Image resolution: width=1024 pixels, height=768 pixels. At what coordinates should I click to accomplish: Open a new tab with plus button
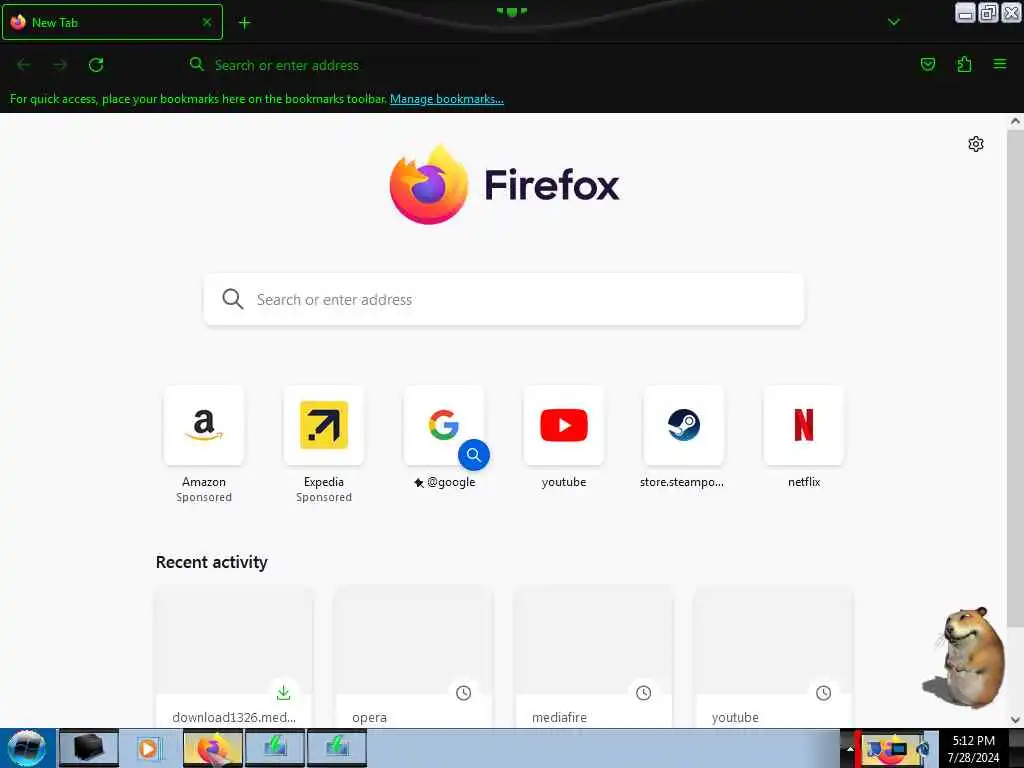point(244,23)
